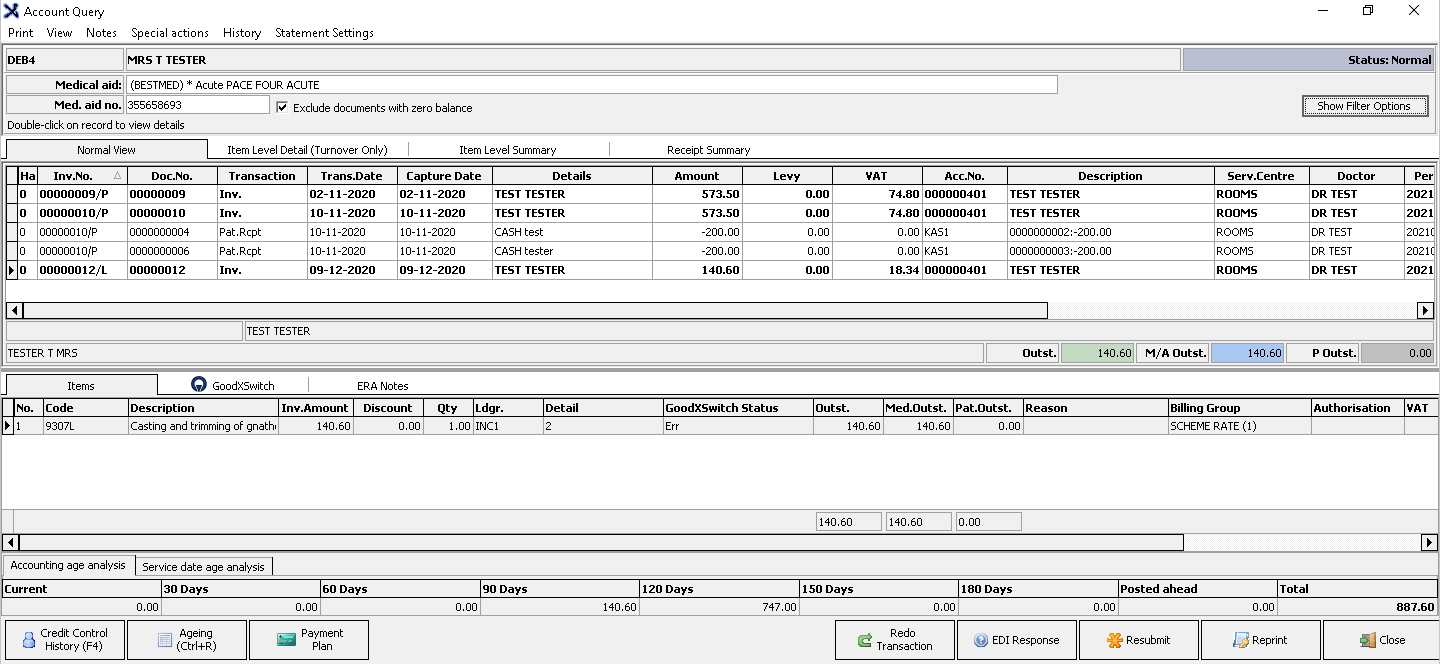The image size is (1440, 664).
Task: Click the Resubmit icon
Action: pos(1115,640)
